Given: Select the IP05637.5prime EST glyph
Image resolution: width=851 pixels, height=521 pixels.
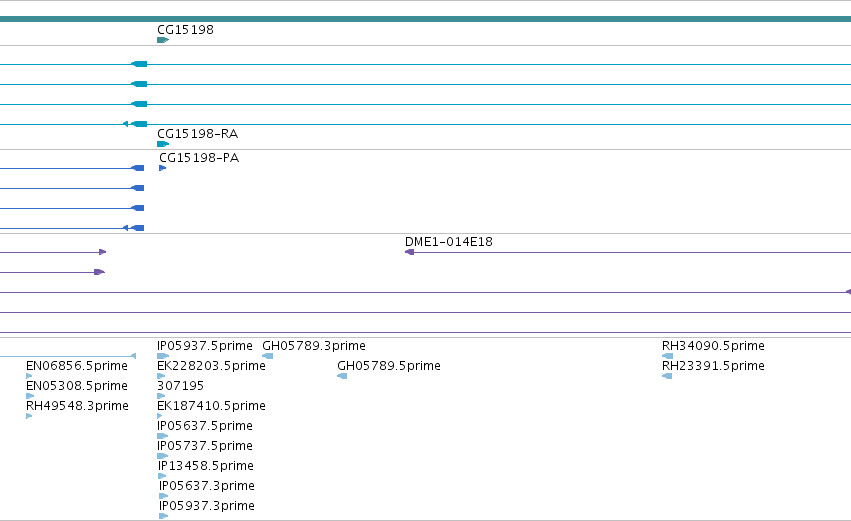Looking at the screenshot, I should click(x=162, y=436).
